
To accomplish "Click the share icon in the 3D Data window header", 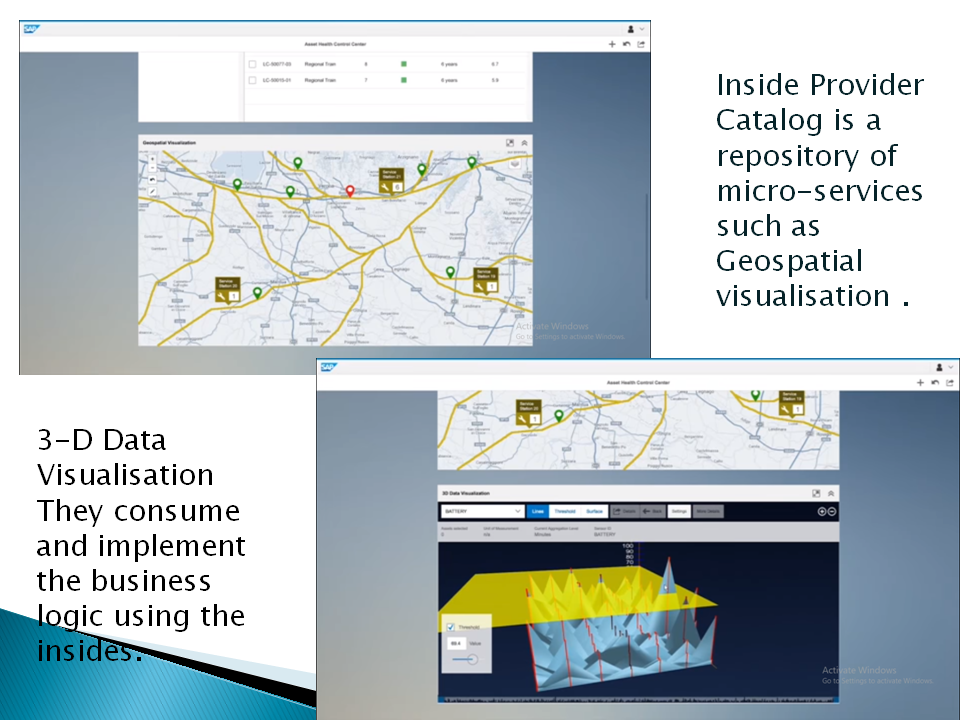I will (950, 383).
